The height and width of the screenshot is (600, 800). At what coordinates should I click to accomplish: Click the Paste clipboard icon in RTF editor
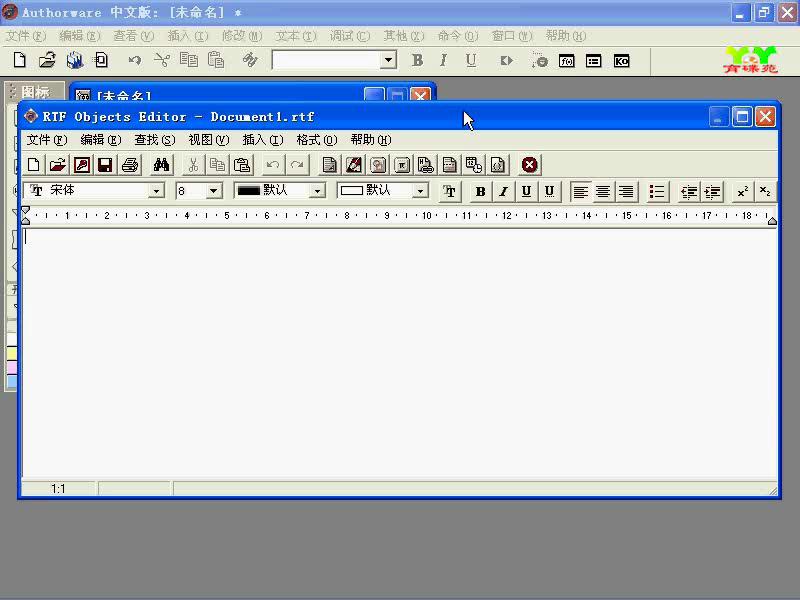(x=241, y=165)
